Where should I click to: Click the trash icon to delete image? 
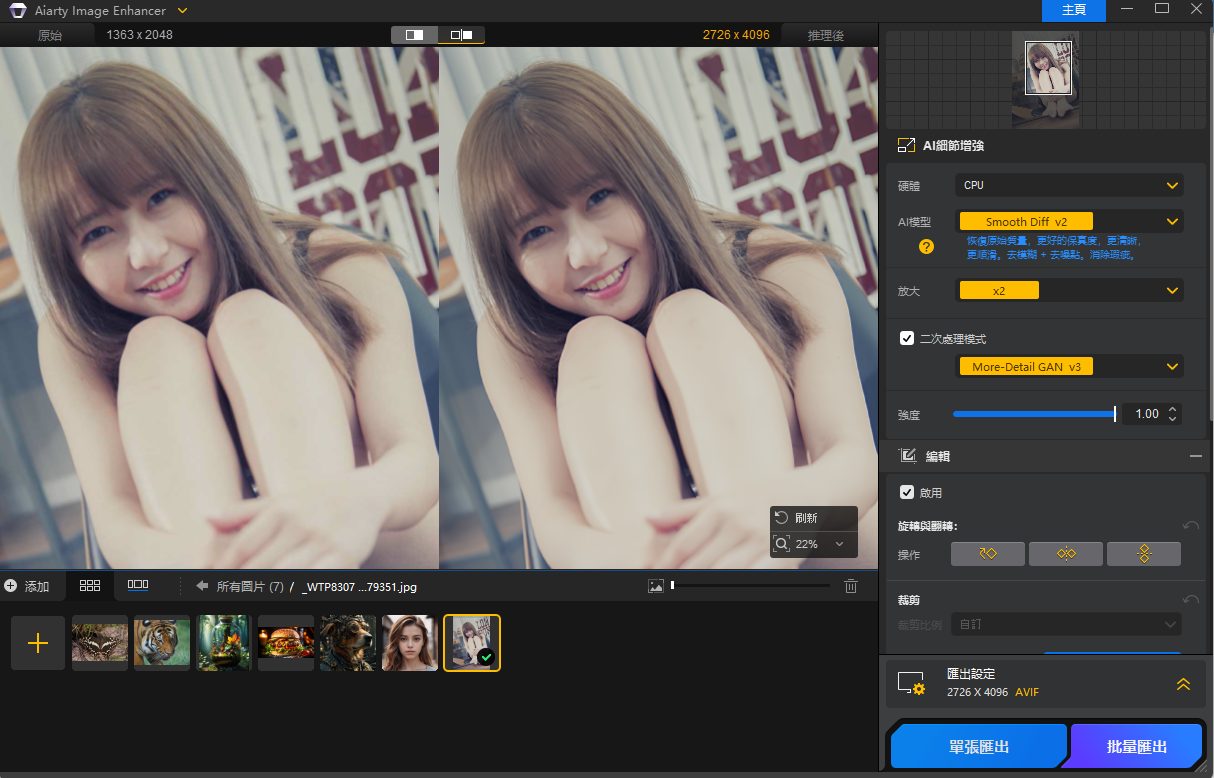coord(851,586)
